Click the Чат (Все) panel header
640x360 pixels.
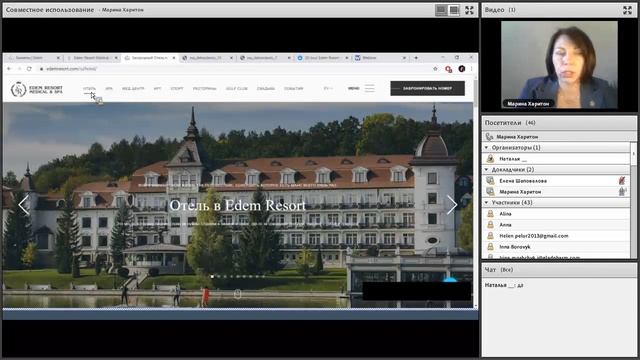click(x=559, y=270)
